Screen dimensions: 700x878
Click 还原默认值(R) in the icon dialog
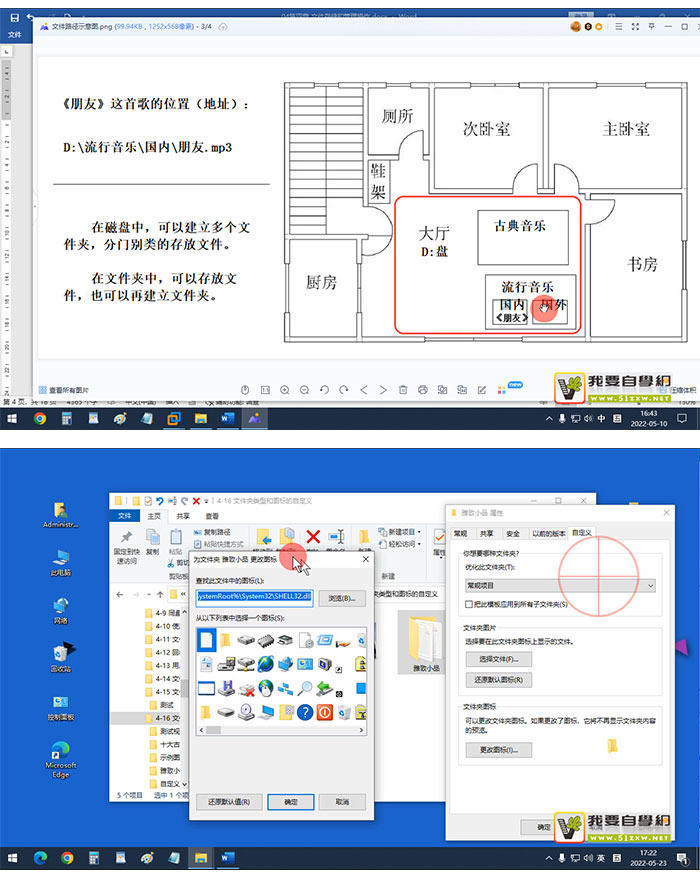pos(228,802)
